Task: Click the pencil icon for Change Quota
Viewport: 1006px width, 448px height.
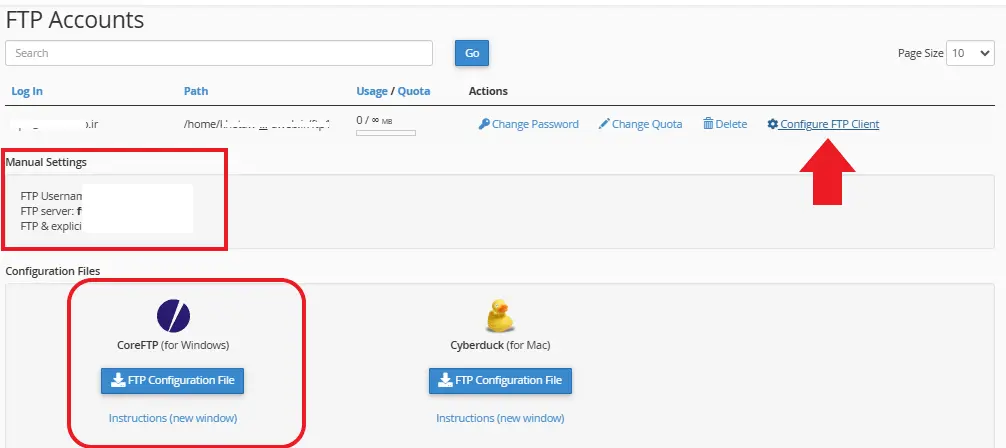Action: 604,124
